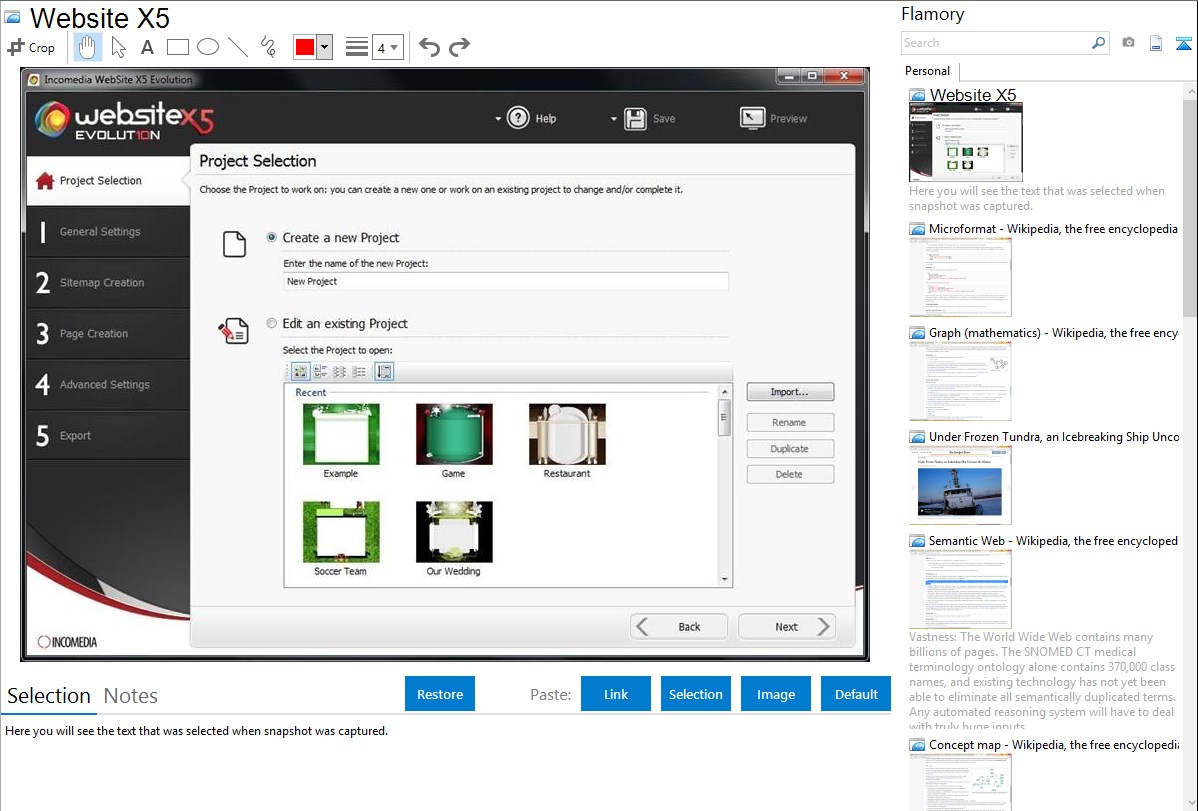This screenshot has width=1198, height=811.
Task: Open the annotation color dropdown arrow
Action: tap(325, 47)
